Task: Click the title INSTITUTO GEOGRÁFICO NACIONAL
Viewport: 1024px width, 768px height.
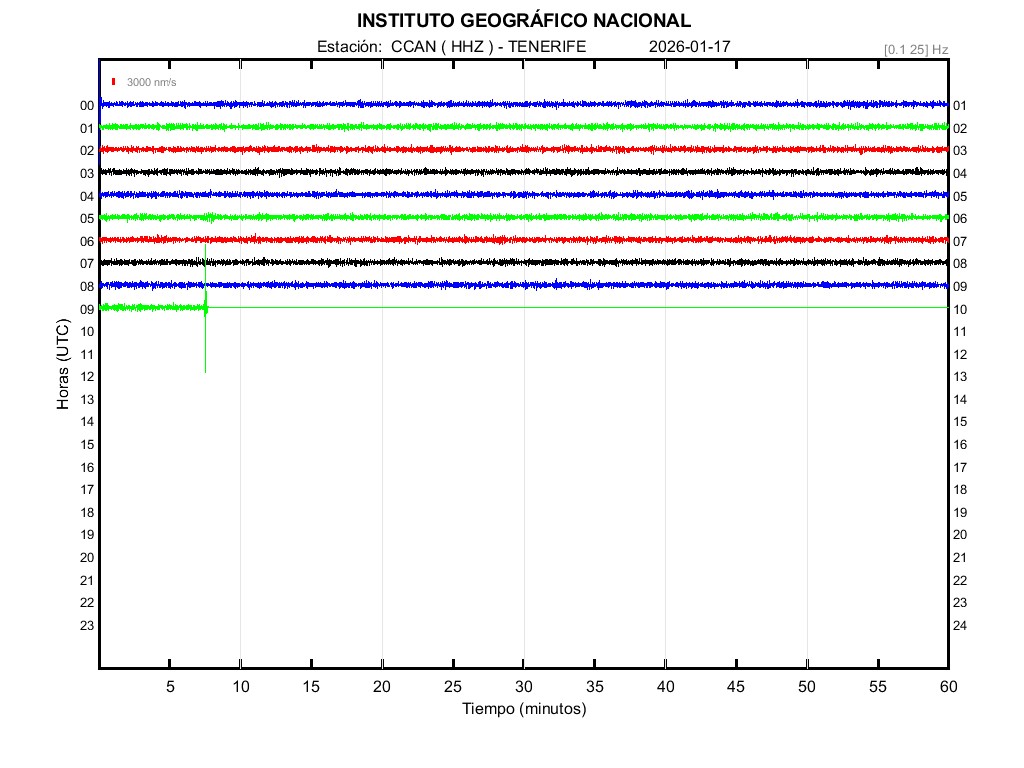Action: 523,21
